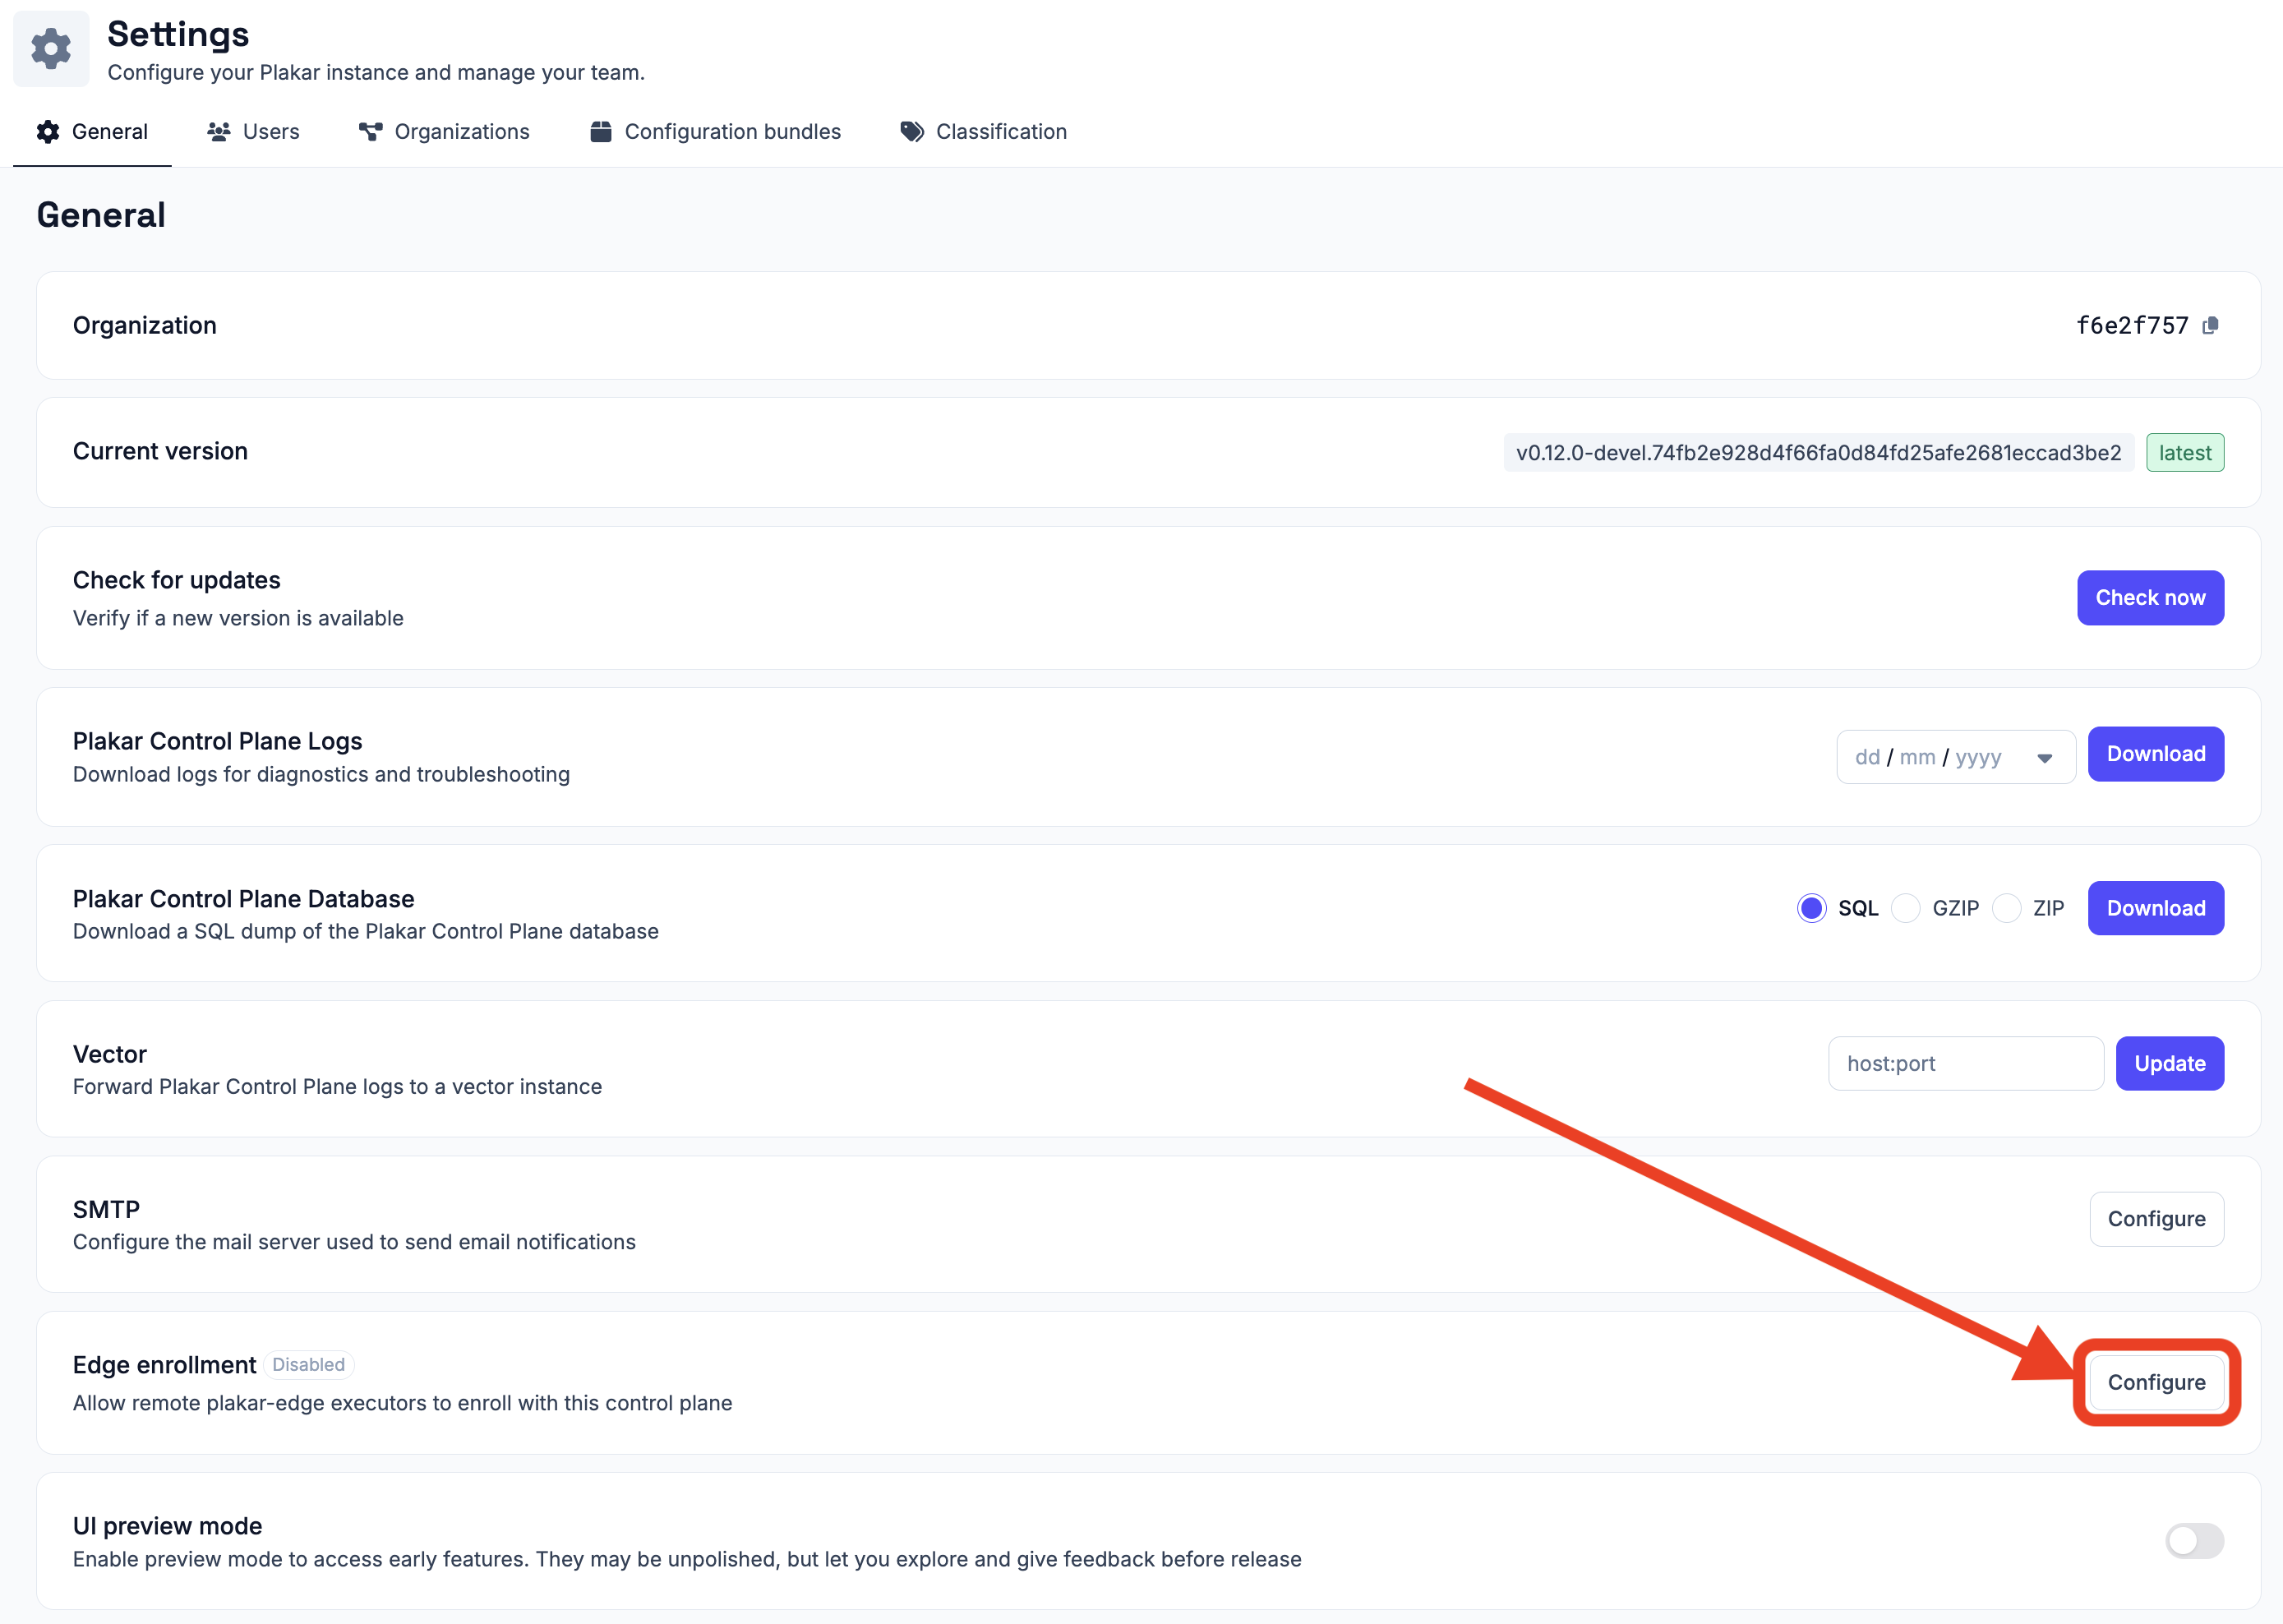Go to Configuration bundles tab
The height and width of the screenshot is (1624, 2283).
point(715,132)
